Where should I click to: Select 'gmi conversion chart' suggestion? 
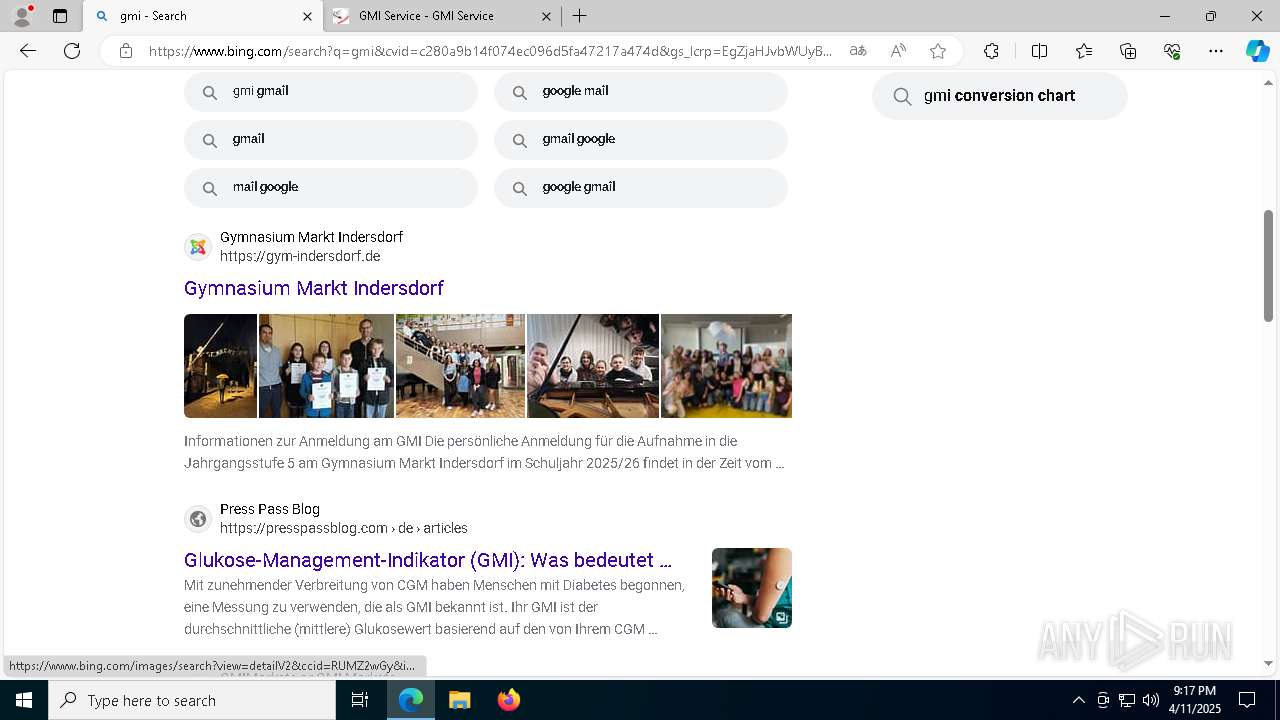pos(1000,96)
